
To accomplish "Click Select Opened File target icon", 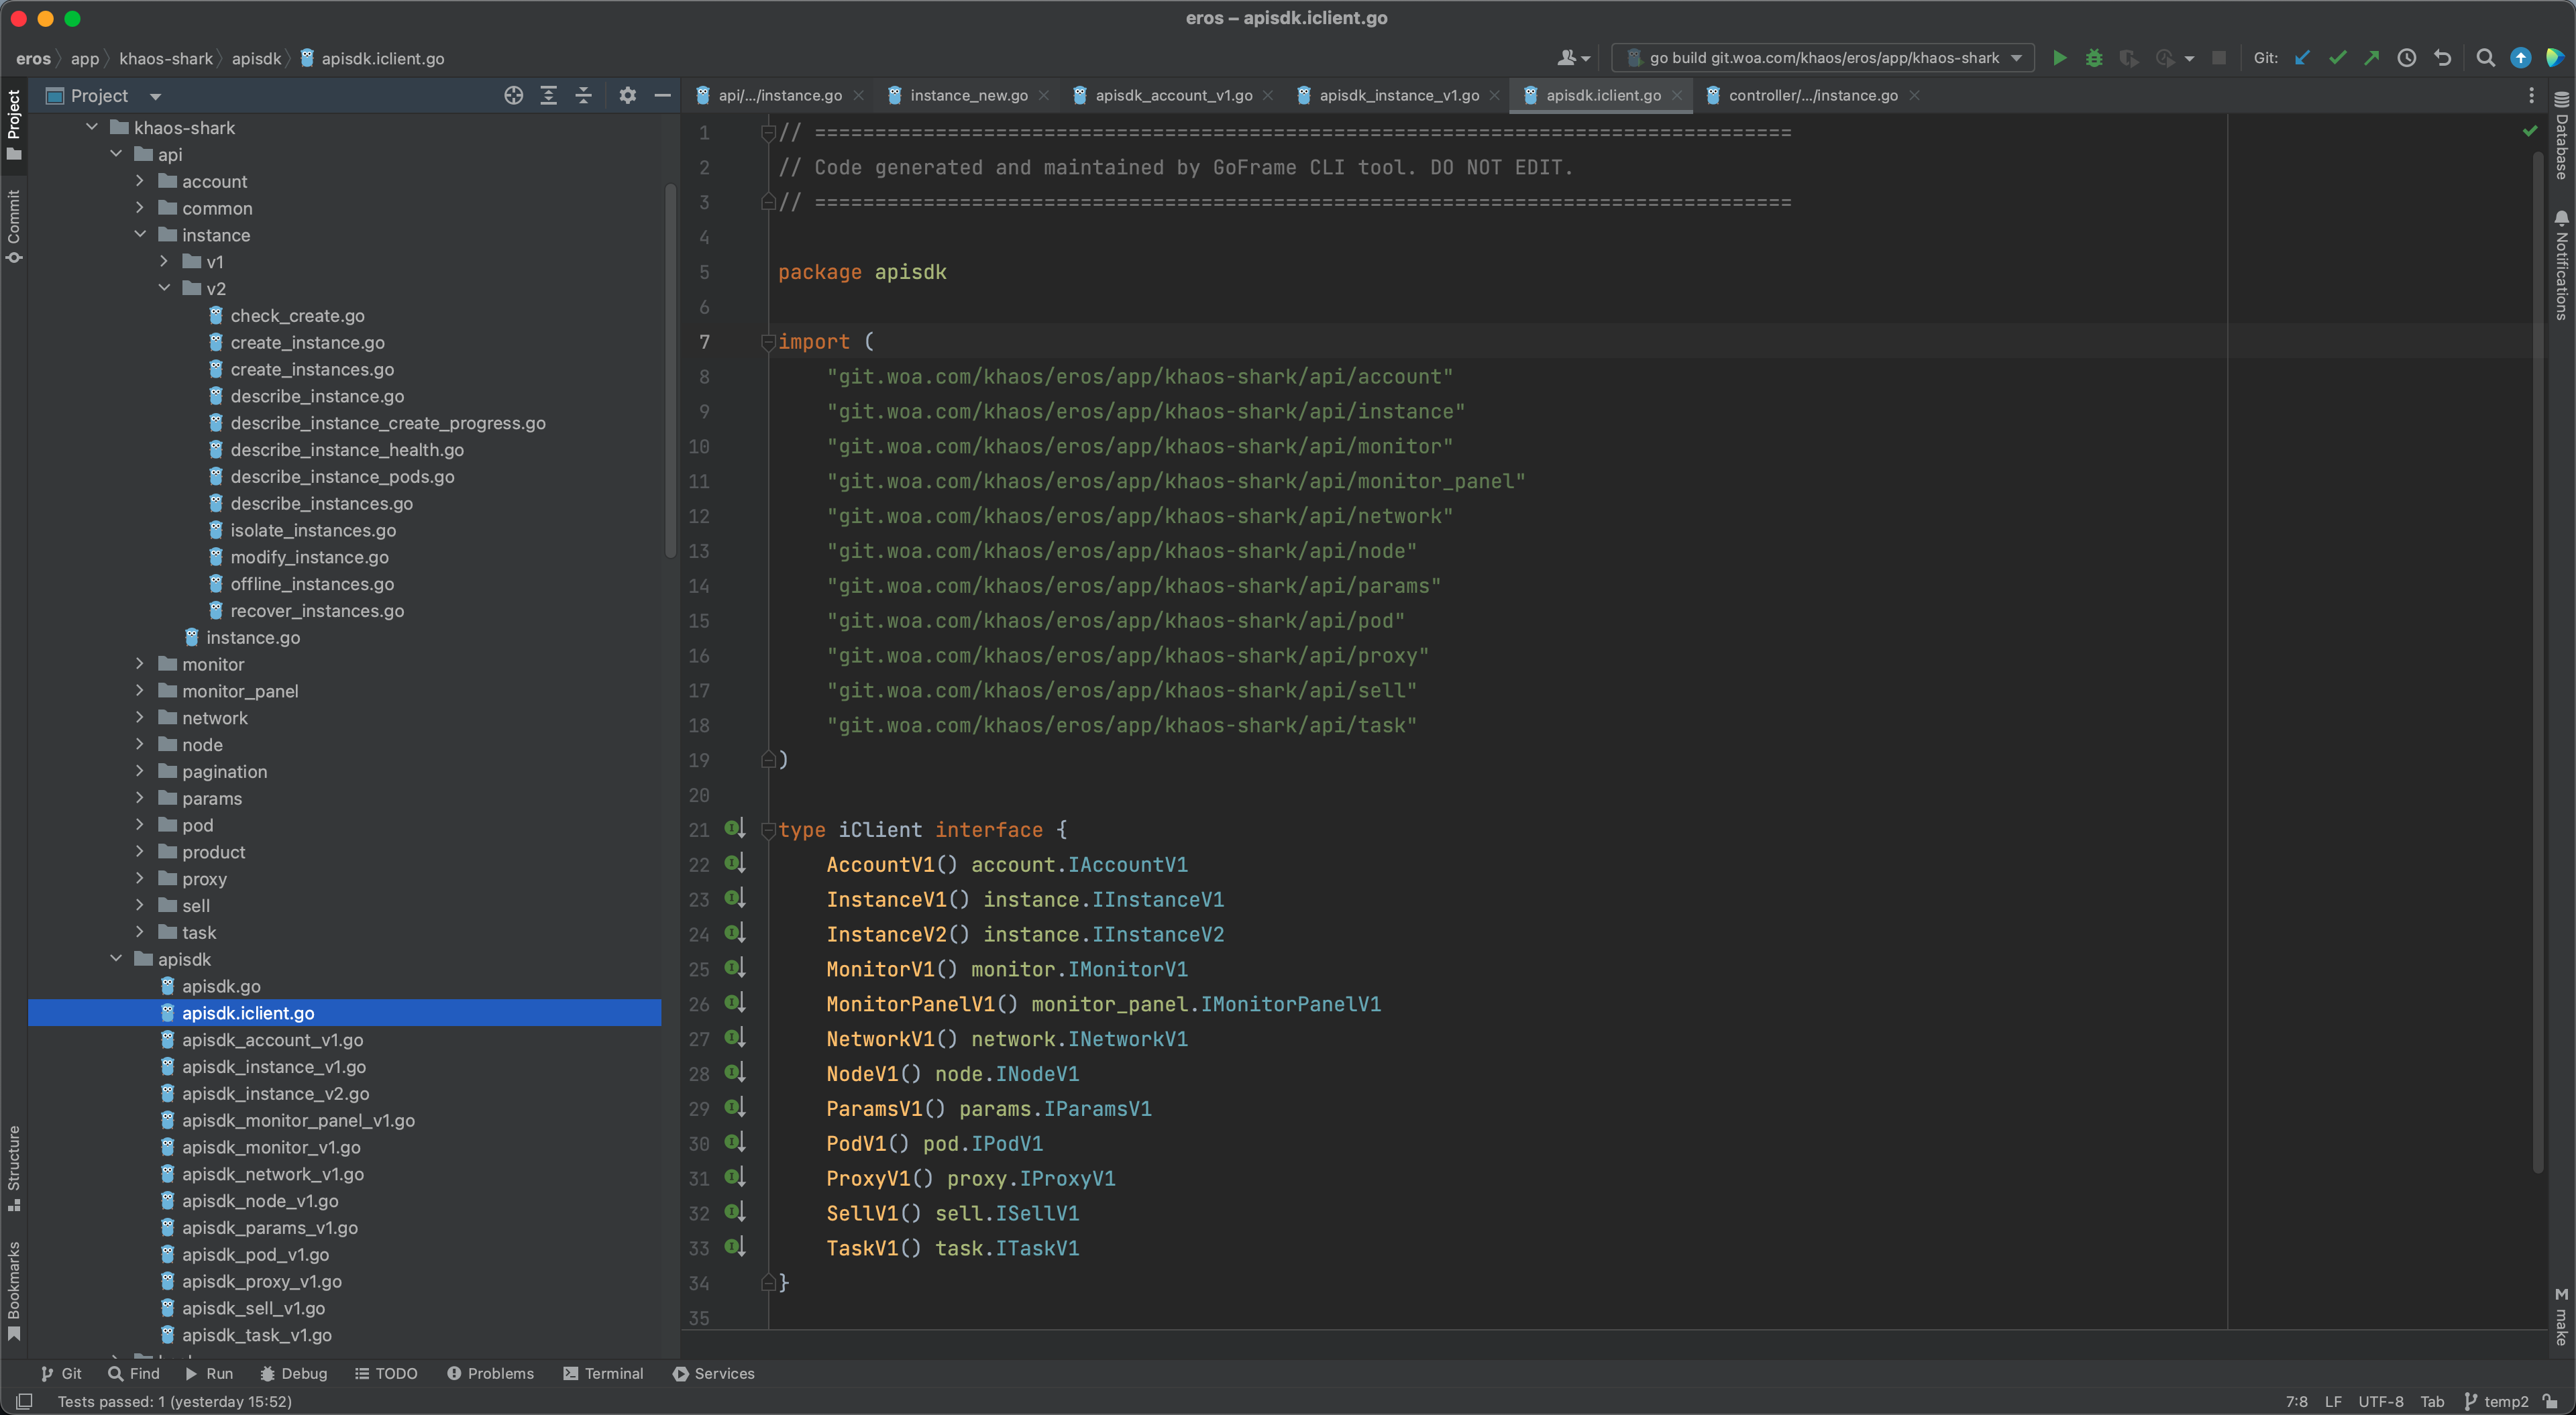I will click(x=514, y=95).
